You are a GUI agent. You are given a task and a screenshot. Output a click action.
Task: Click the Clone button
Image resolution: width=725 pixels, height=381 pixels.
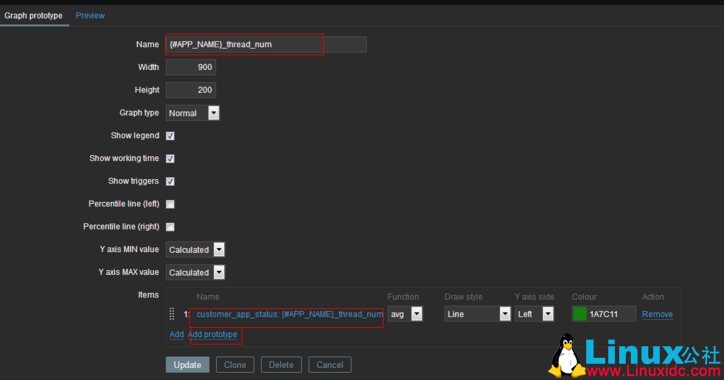[235, 364]
